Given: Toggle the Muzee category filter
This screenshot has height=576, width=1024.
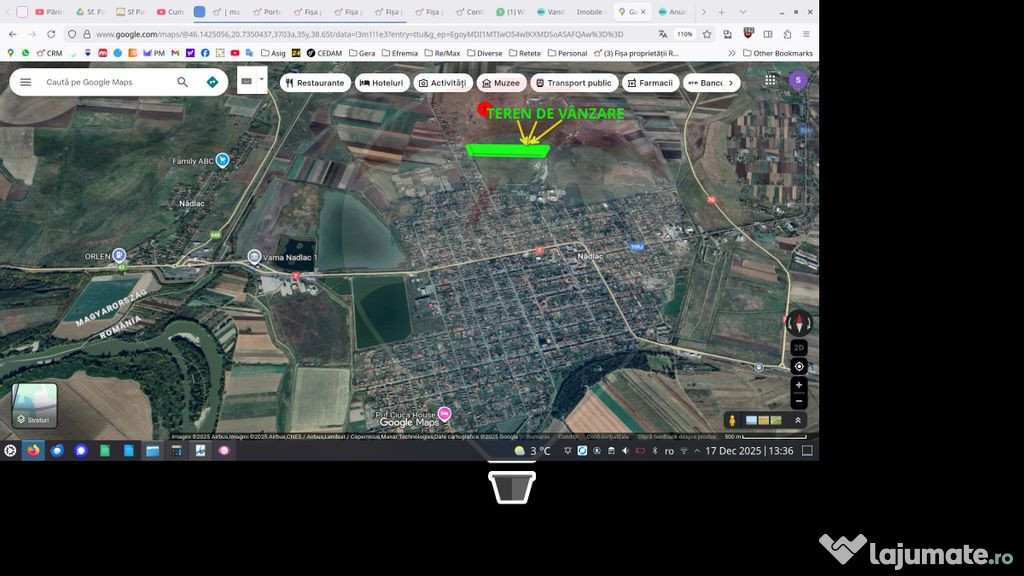Looking at the screenshot, I should [501, 83].
